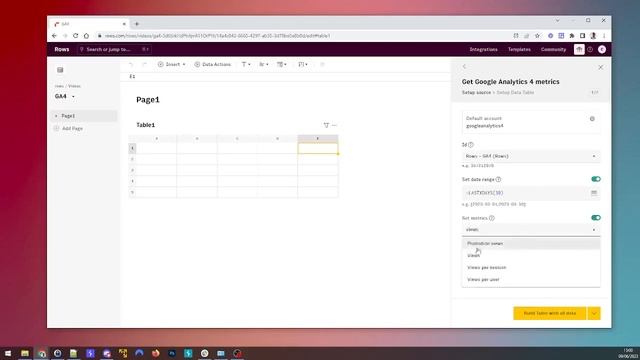Click Add Page in the sidebar
Viewport: 640px width, 360px height.
(69, 129)
